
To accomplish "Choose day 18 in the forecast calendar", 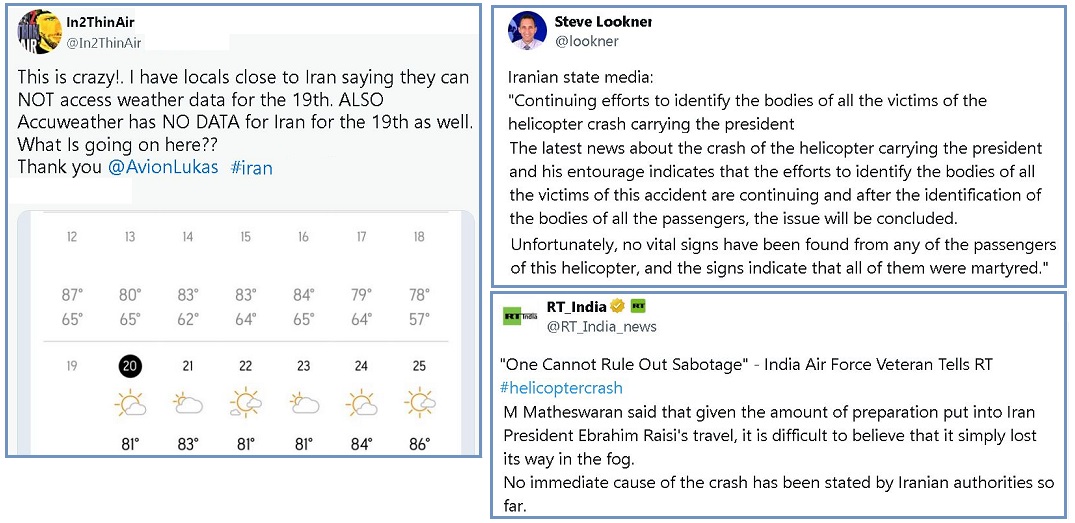I will click(x=419, y=237).
